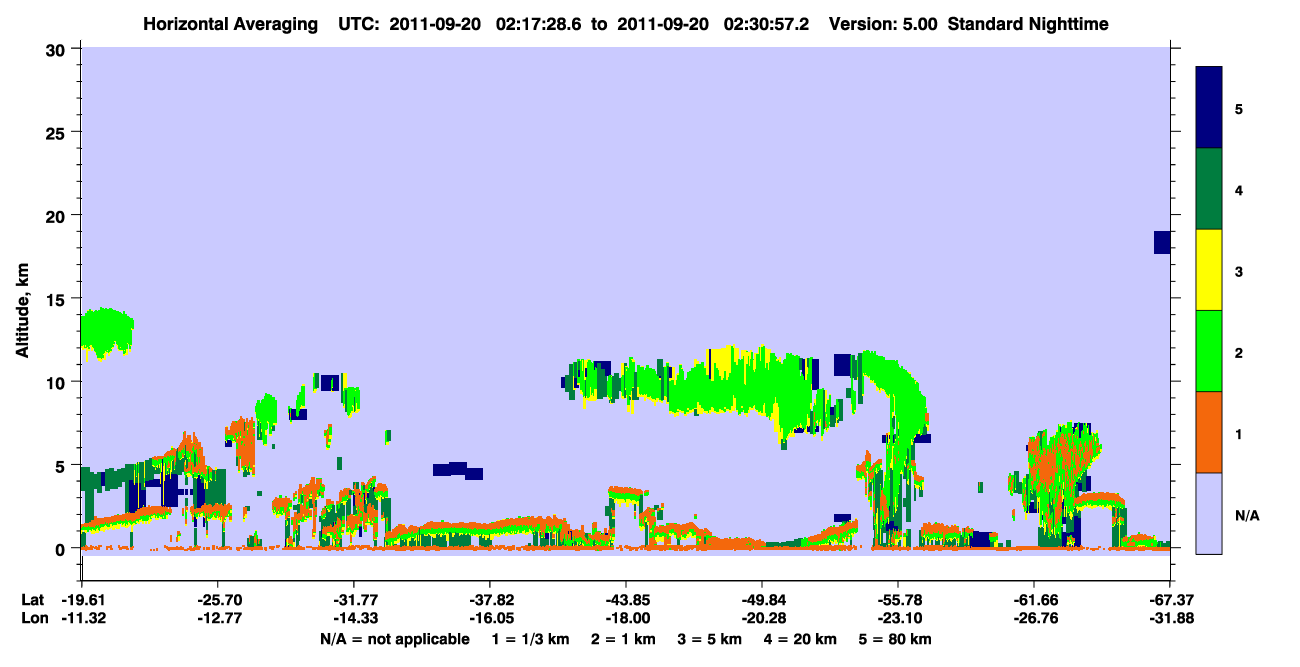Click the '5 = 80 km' legend entry
Screen dimensions: 1300x667
point(896,639)
